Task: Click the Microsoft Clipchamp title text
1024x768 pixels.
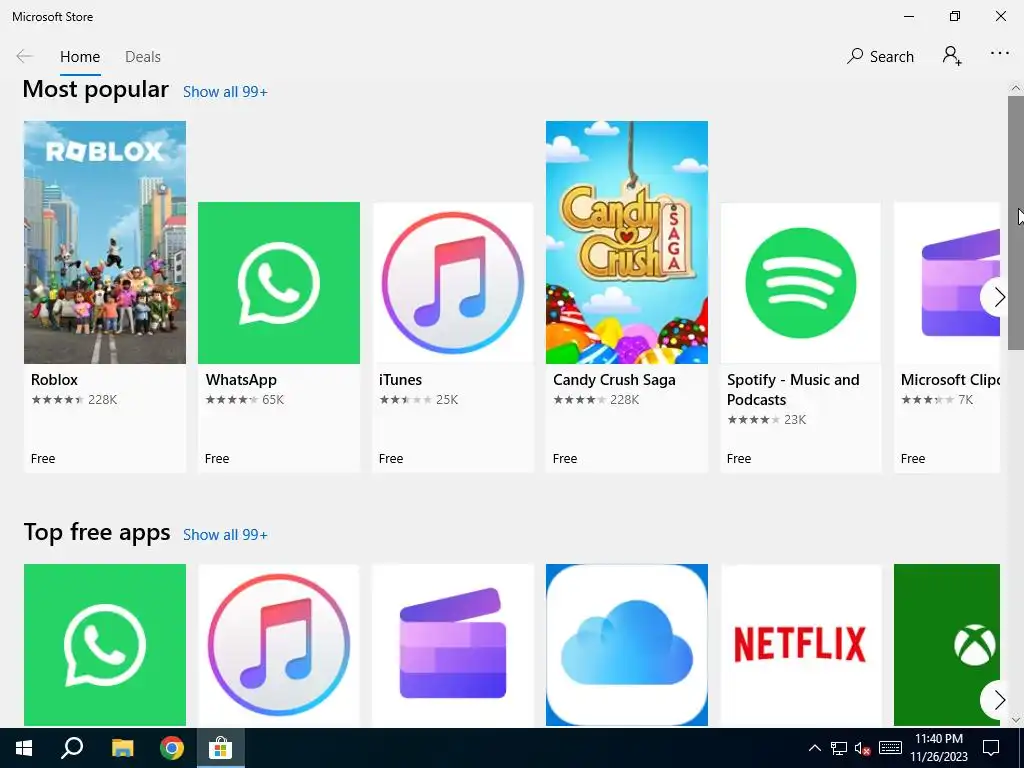Action: pos(950,380)
